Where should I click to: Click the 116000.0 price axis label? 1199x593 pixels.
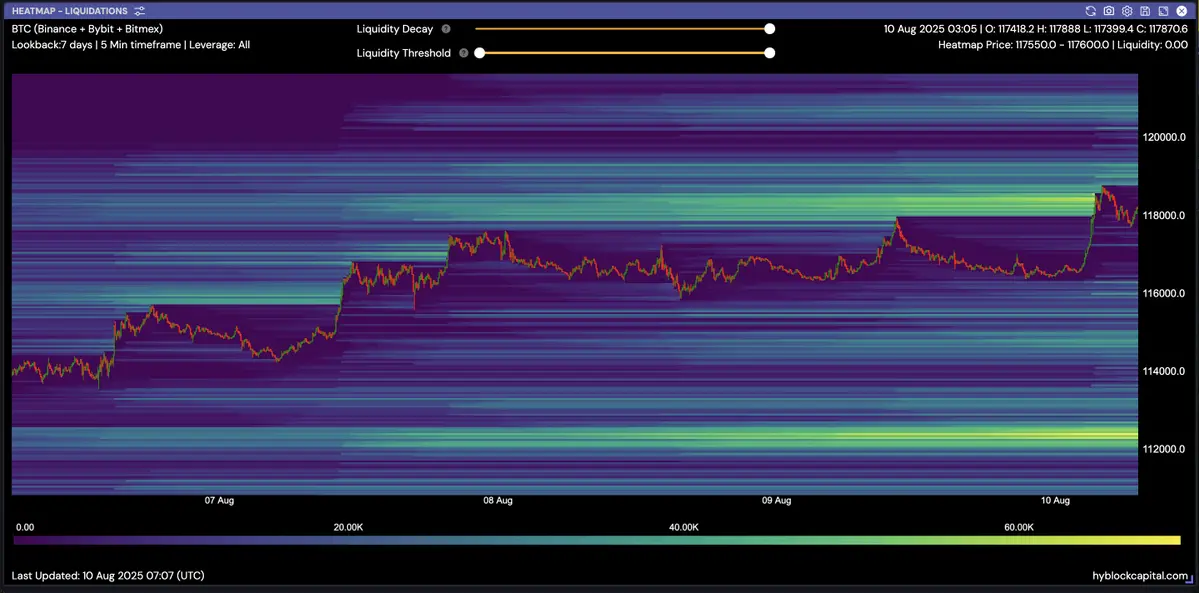pyautogui.click(x=1163, y=294)
